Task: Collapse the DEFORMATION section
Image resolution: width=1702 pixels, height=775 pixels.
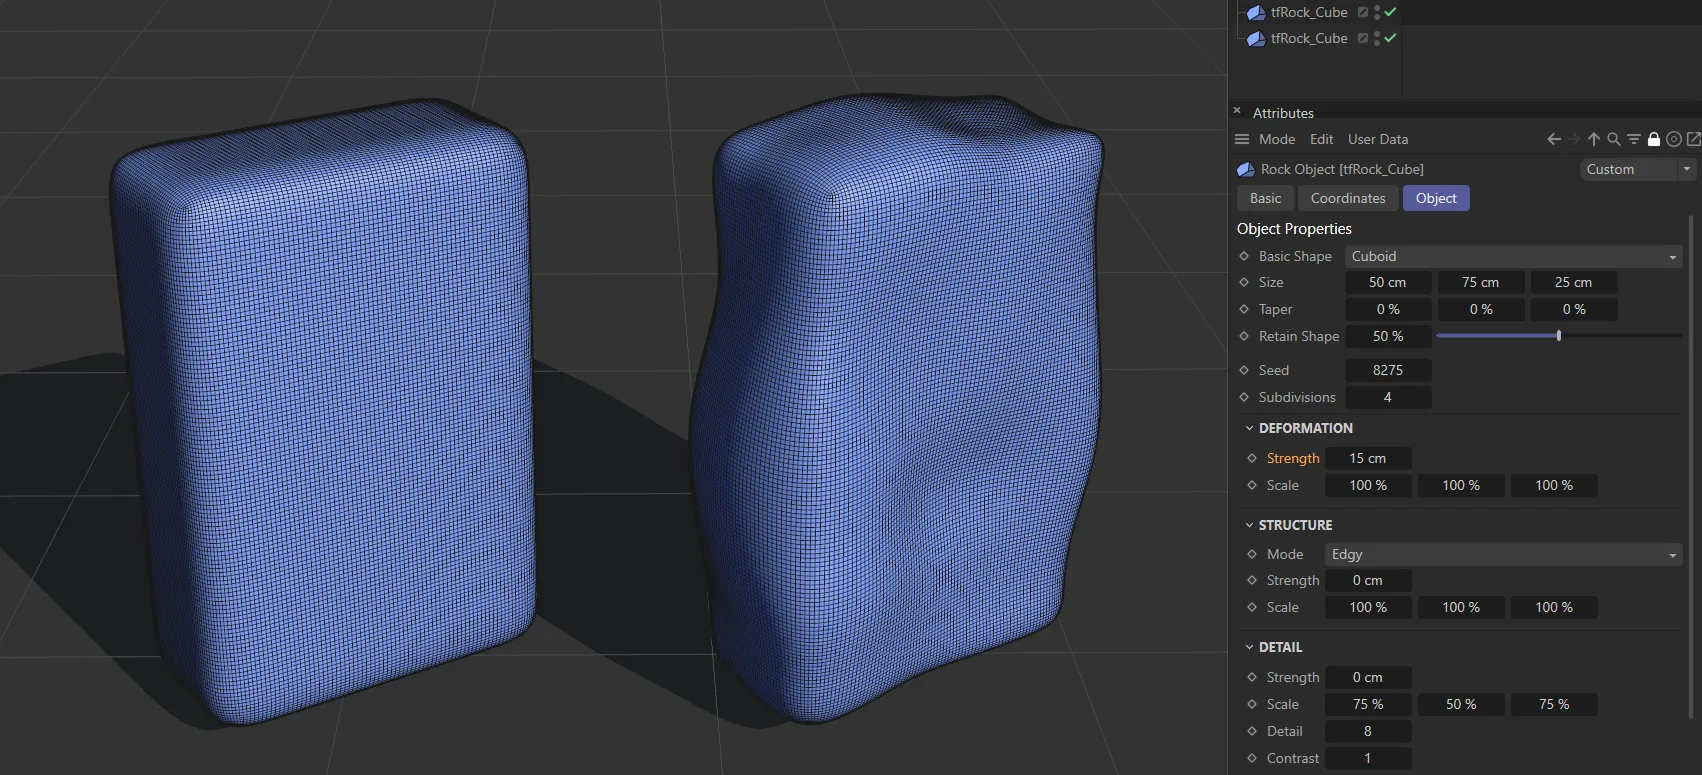Action: 1249,428
